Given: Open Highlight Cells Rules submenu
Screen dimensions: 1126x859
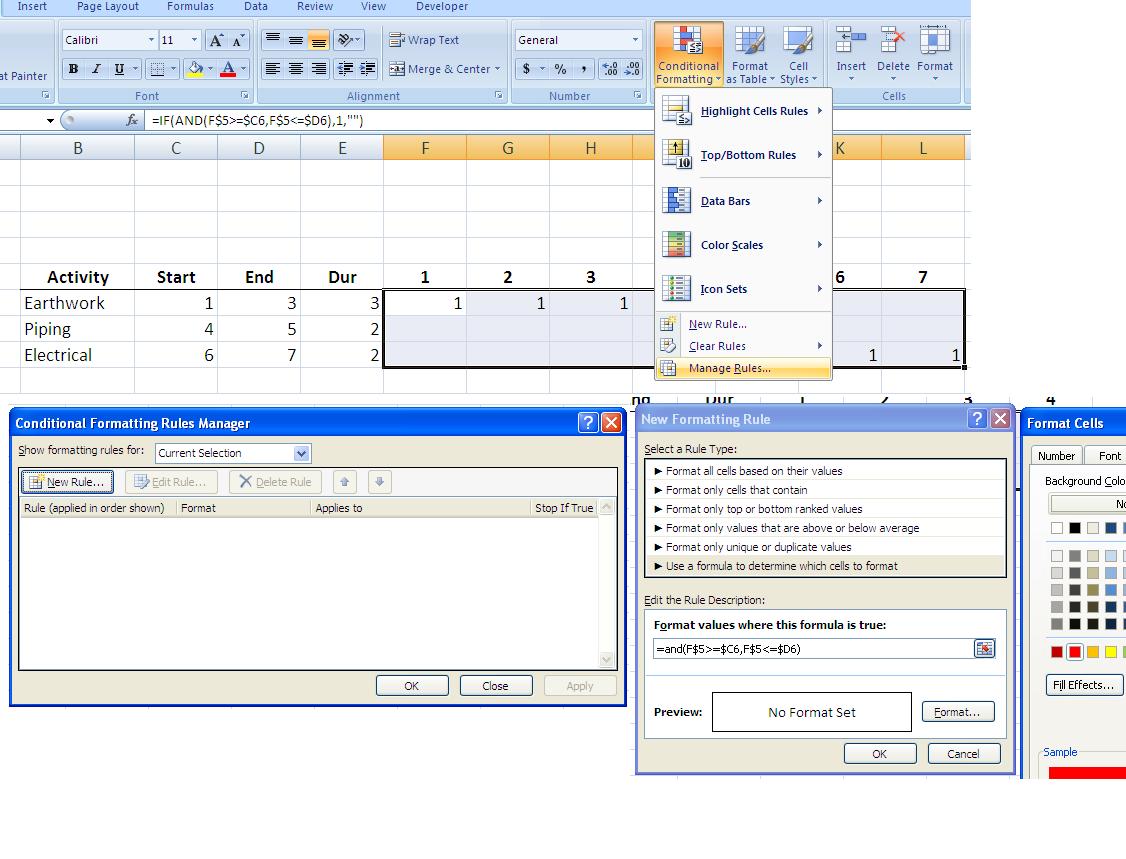Looking at the screenshot, I should pyautogui.click(x=743, y=111).
